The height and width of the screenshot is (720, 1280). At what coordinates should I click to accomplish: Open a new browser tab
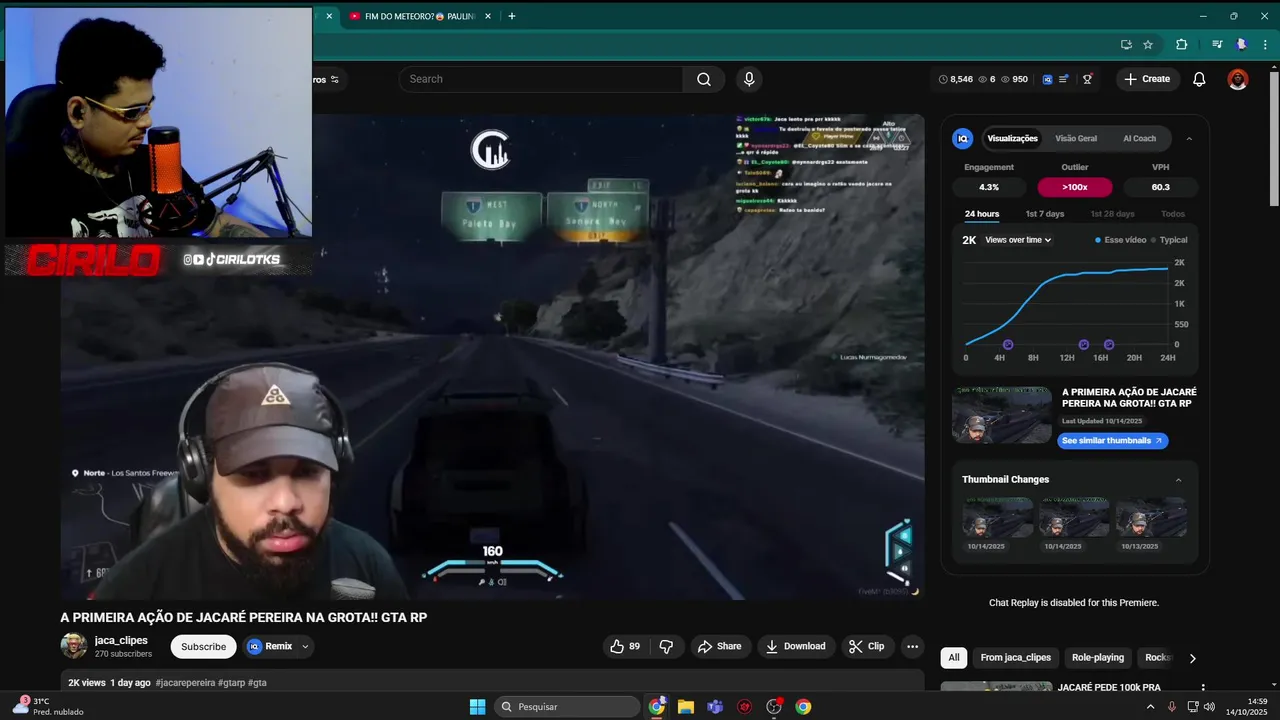click(x=512, y=16)
